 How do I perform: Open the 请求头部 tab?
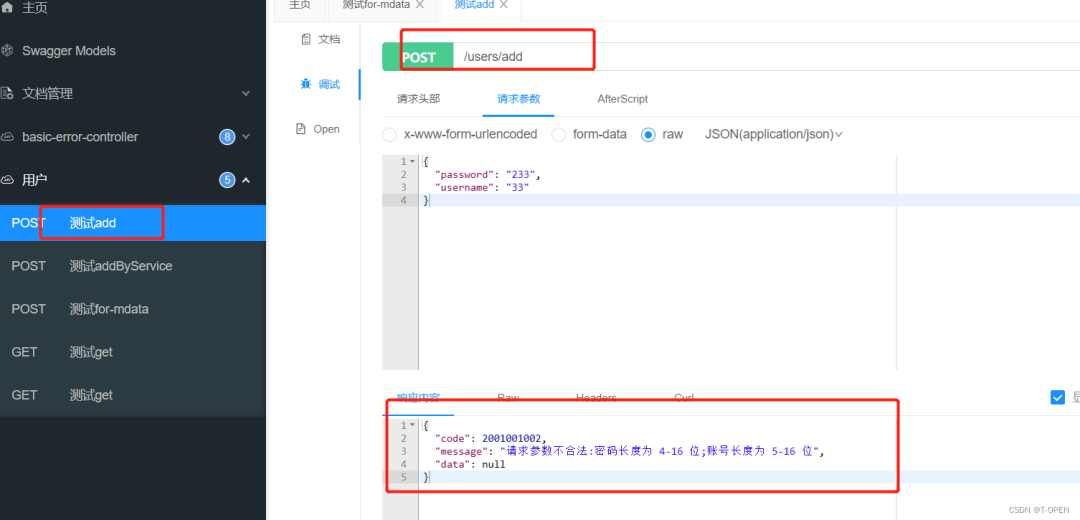[x=418, y=99]
